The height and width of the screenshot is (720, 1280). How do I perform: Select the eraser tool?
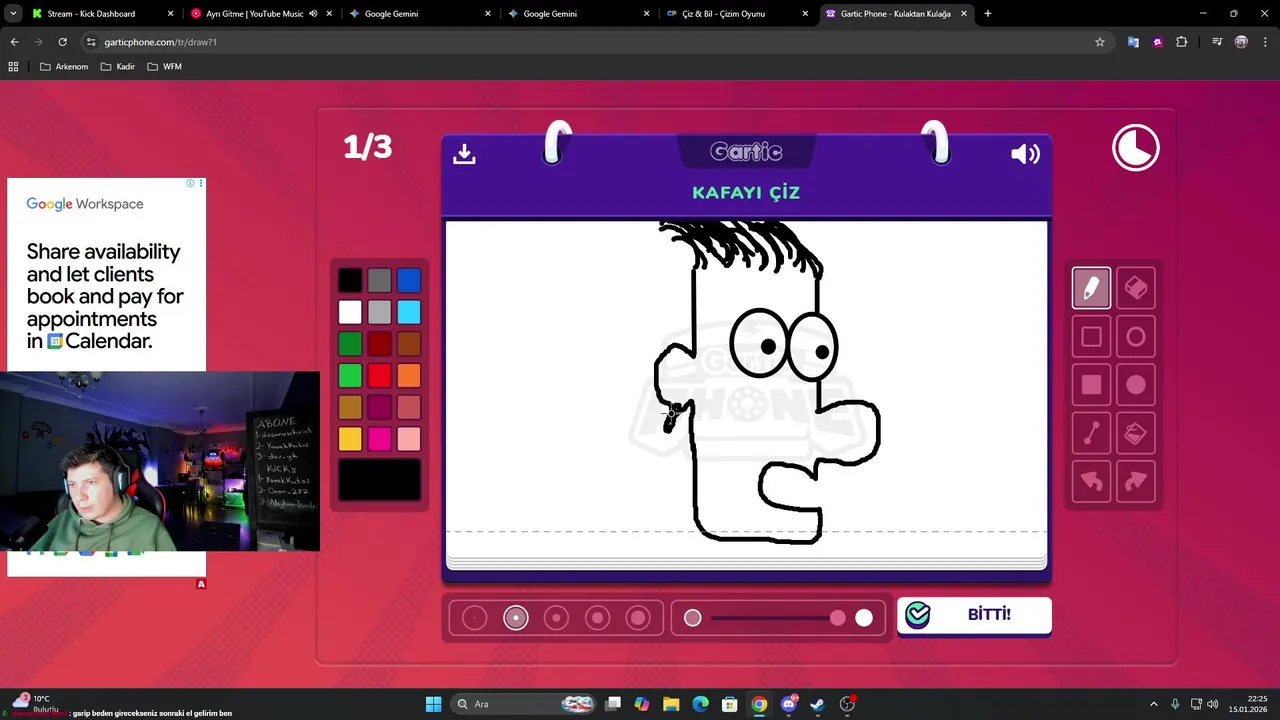coord(1136,288)
